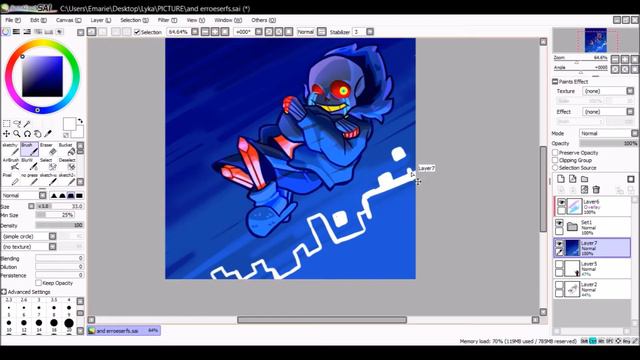Open the Layer menu
Viewport: 640px width, 360px height.
pyautogui.click(x=100, y=20)
